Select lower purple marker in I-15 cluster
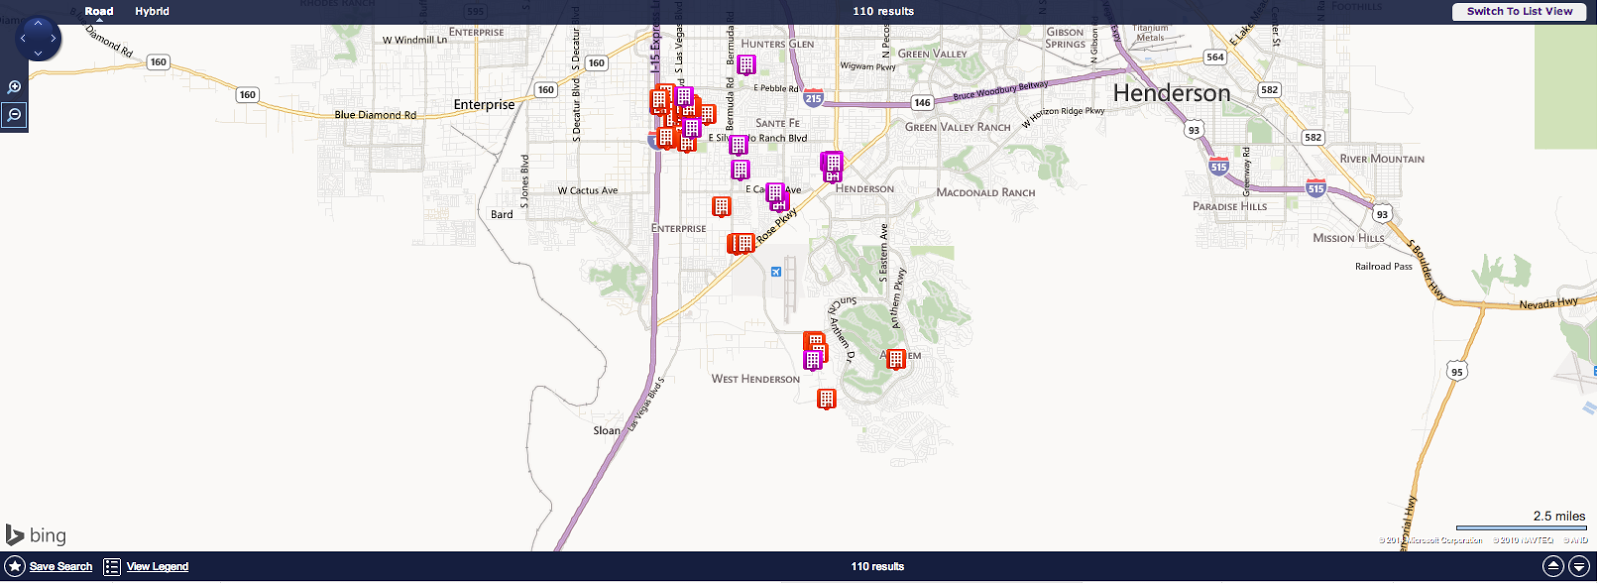The width and height of the screenshot is (1600, 583). pos(692,127)
